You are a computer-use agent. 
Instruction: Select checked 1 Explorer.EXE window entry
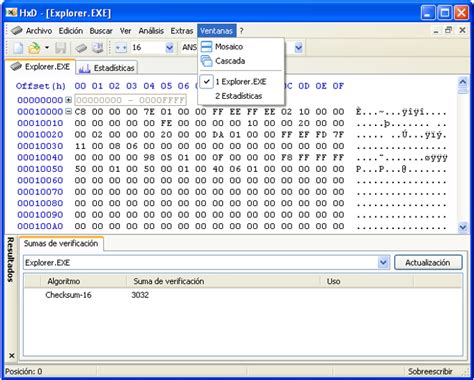[x=241, y=82]
